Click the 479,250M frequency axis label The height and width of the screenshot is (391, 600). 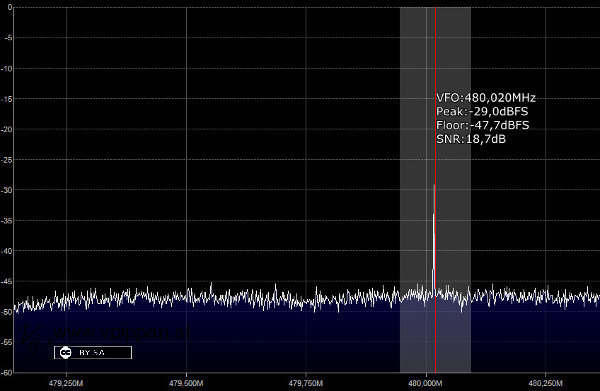pos(66,383)
